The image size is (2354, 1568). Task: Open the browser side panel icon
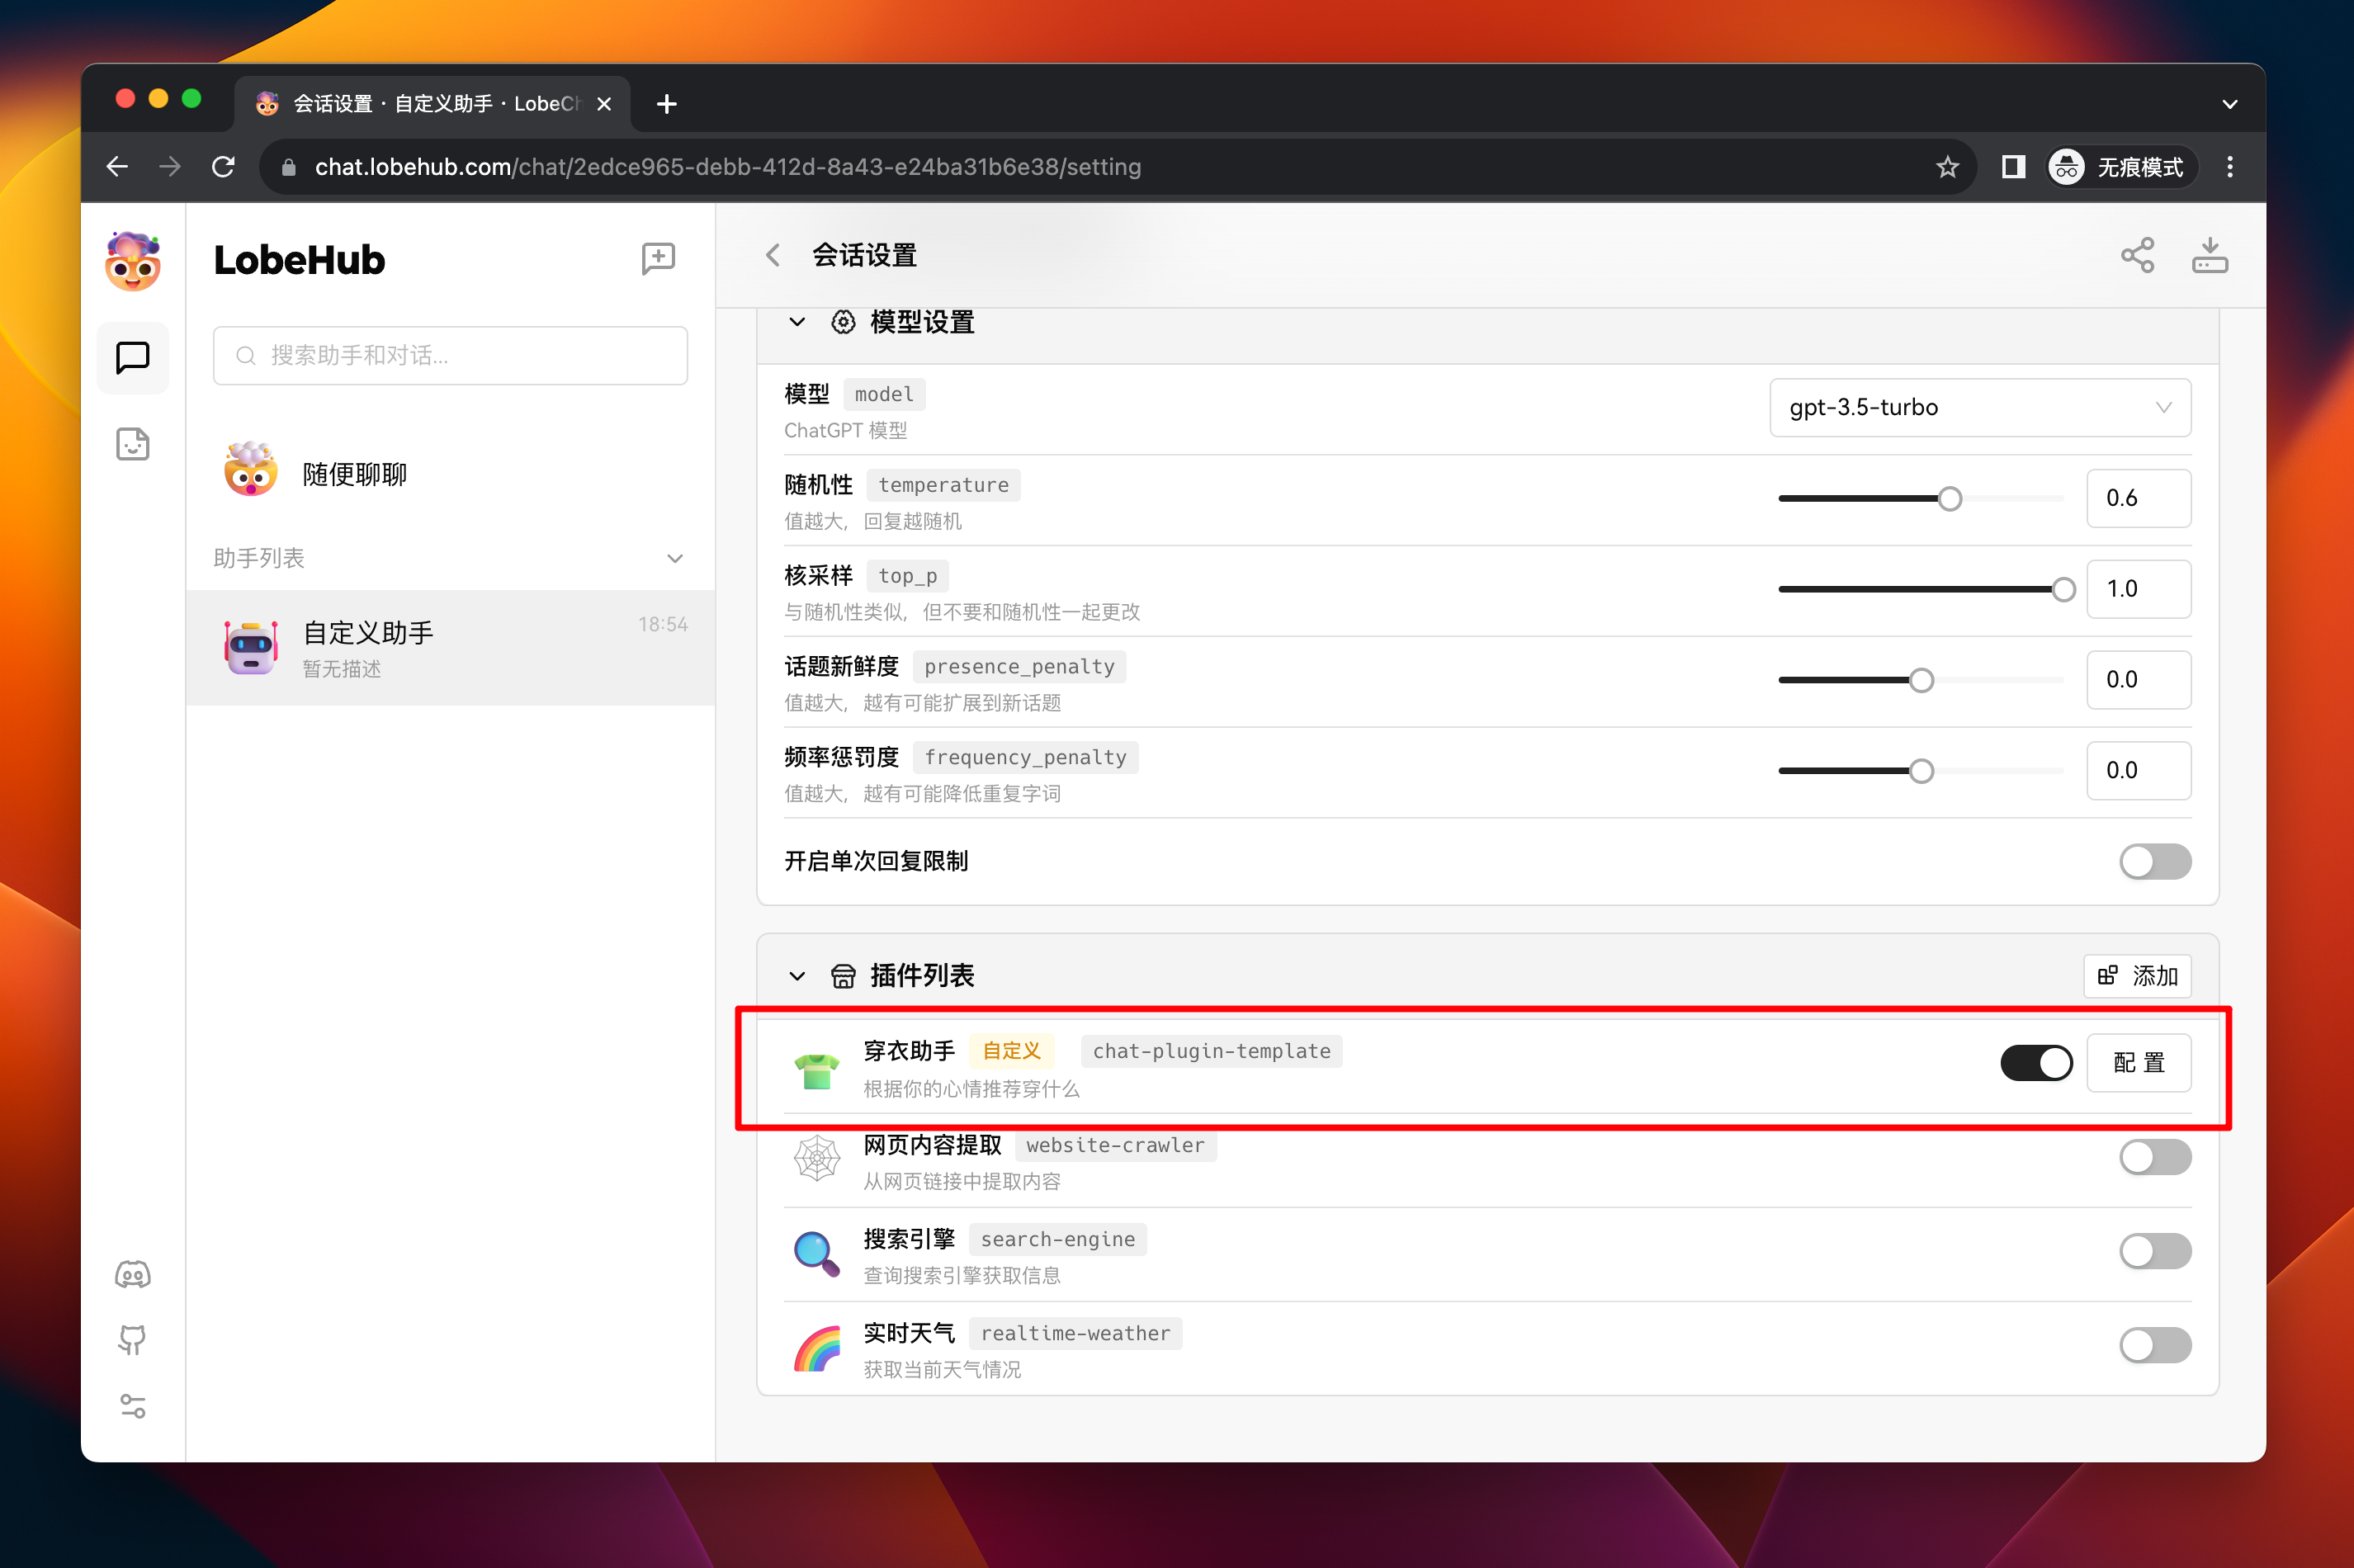point(2014,167)
